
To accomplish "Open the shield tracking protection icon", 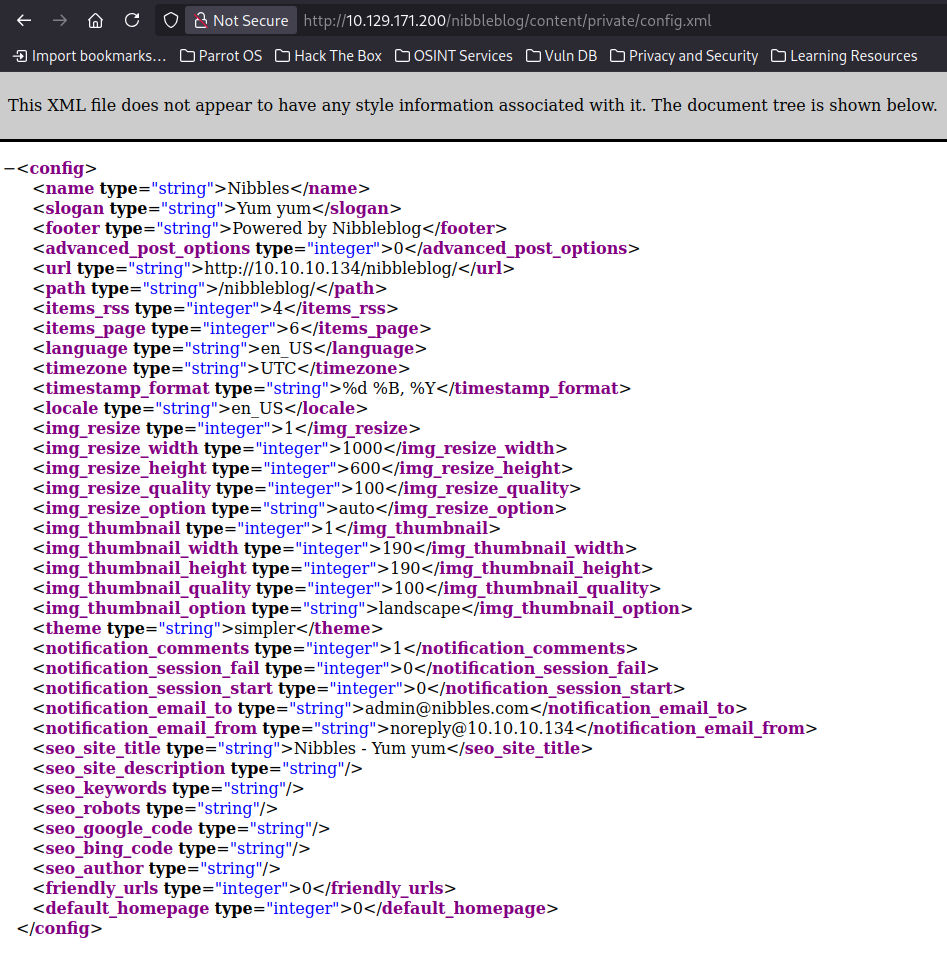I will click(170, 20).
